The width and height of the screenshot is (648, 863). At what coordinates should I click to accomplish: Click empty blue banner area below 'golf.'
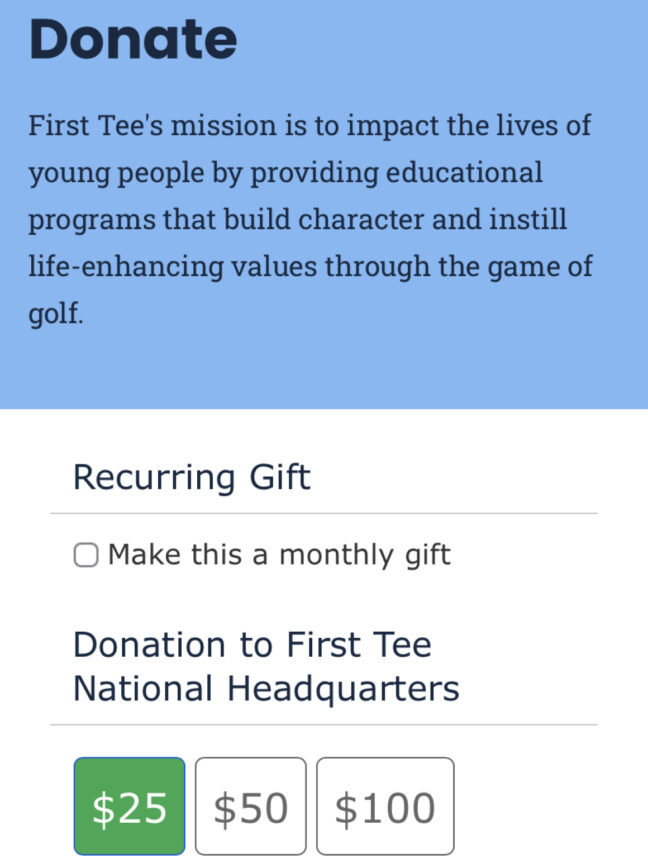324,369
